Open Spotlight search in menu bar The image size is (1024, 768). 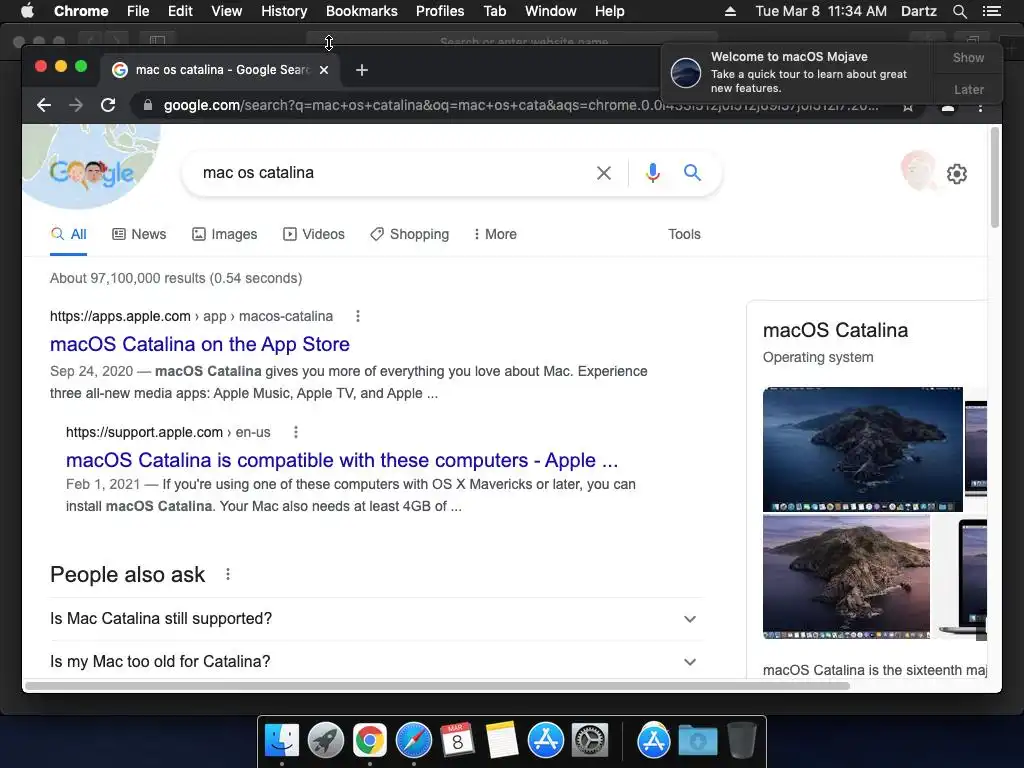(x=959, y=11)
